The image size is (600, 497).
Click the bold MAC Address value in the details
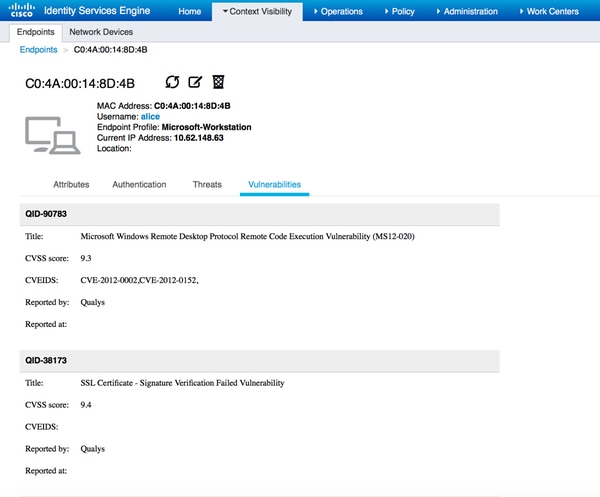(192, 106)
